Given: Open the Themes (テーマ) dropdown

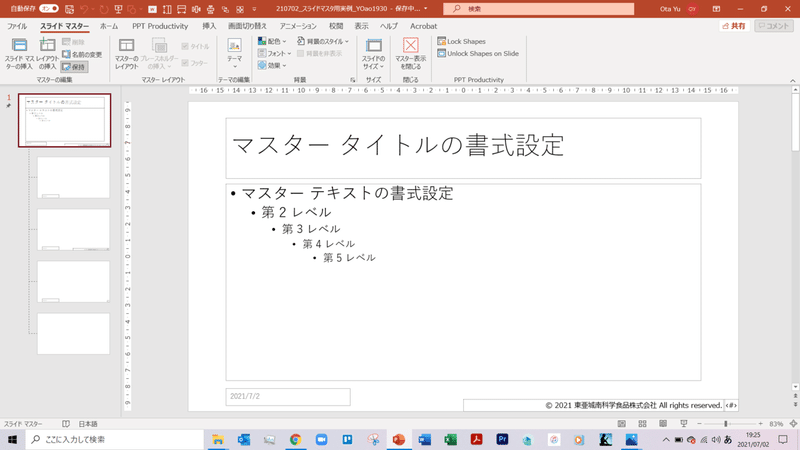Looking at the screenshot, I should pyautogui.click(x=235, y=53).
